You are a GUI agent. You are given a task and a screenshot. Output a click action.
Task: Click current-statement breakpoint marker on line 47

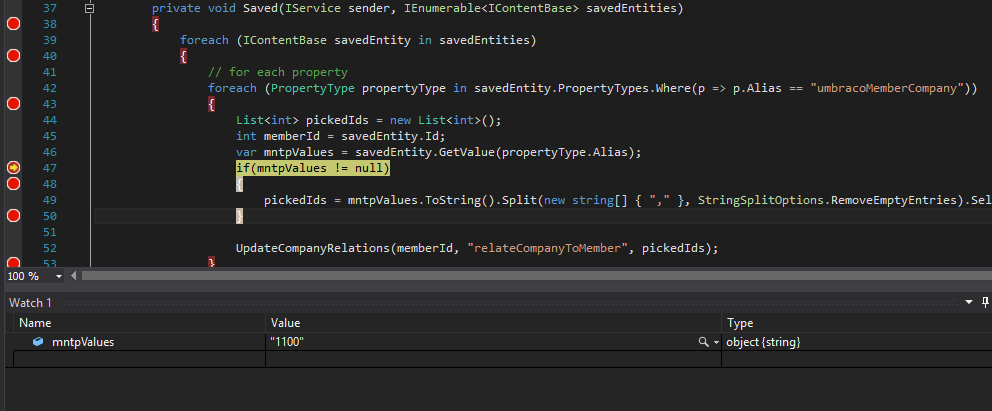tap(13, 168)
